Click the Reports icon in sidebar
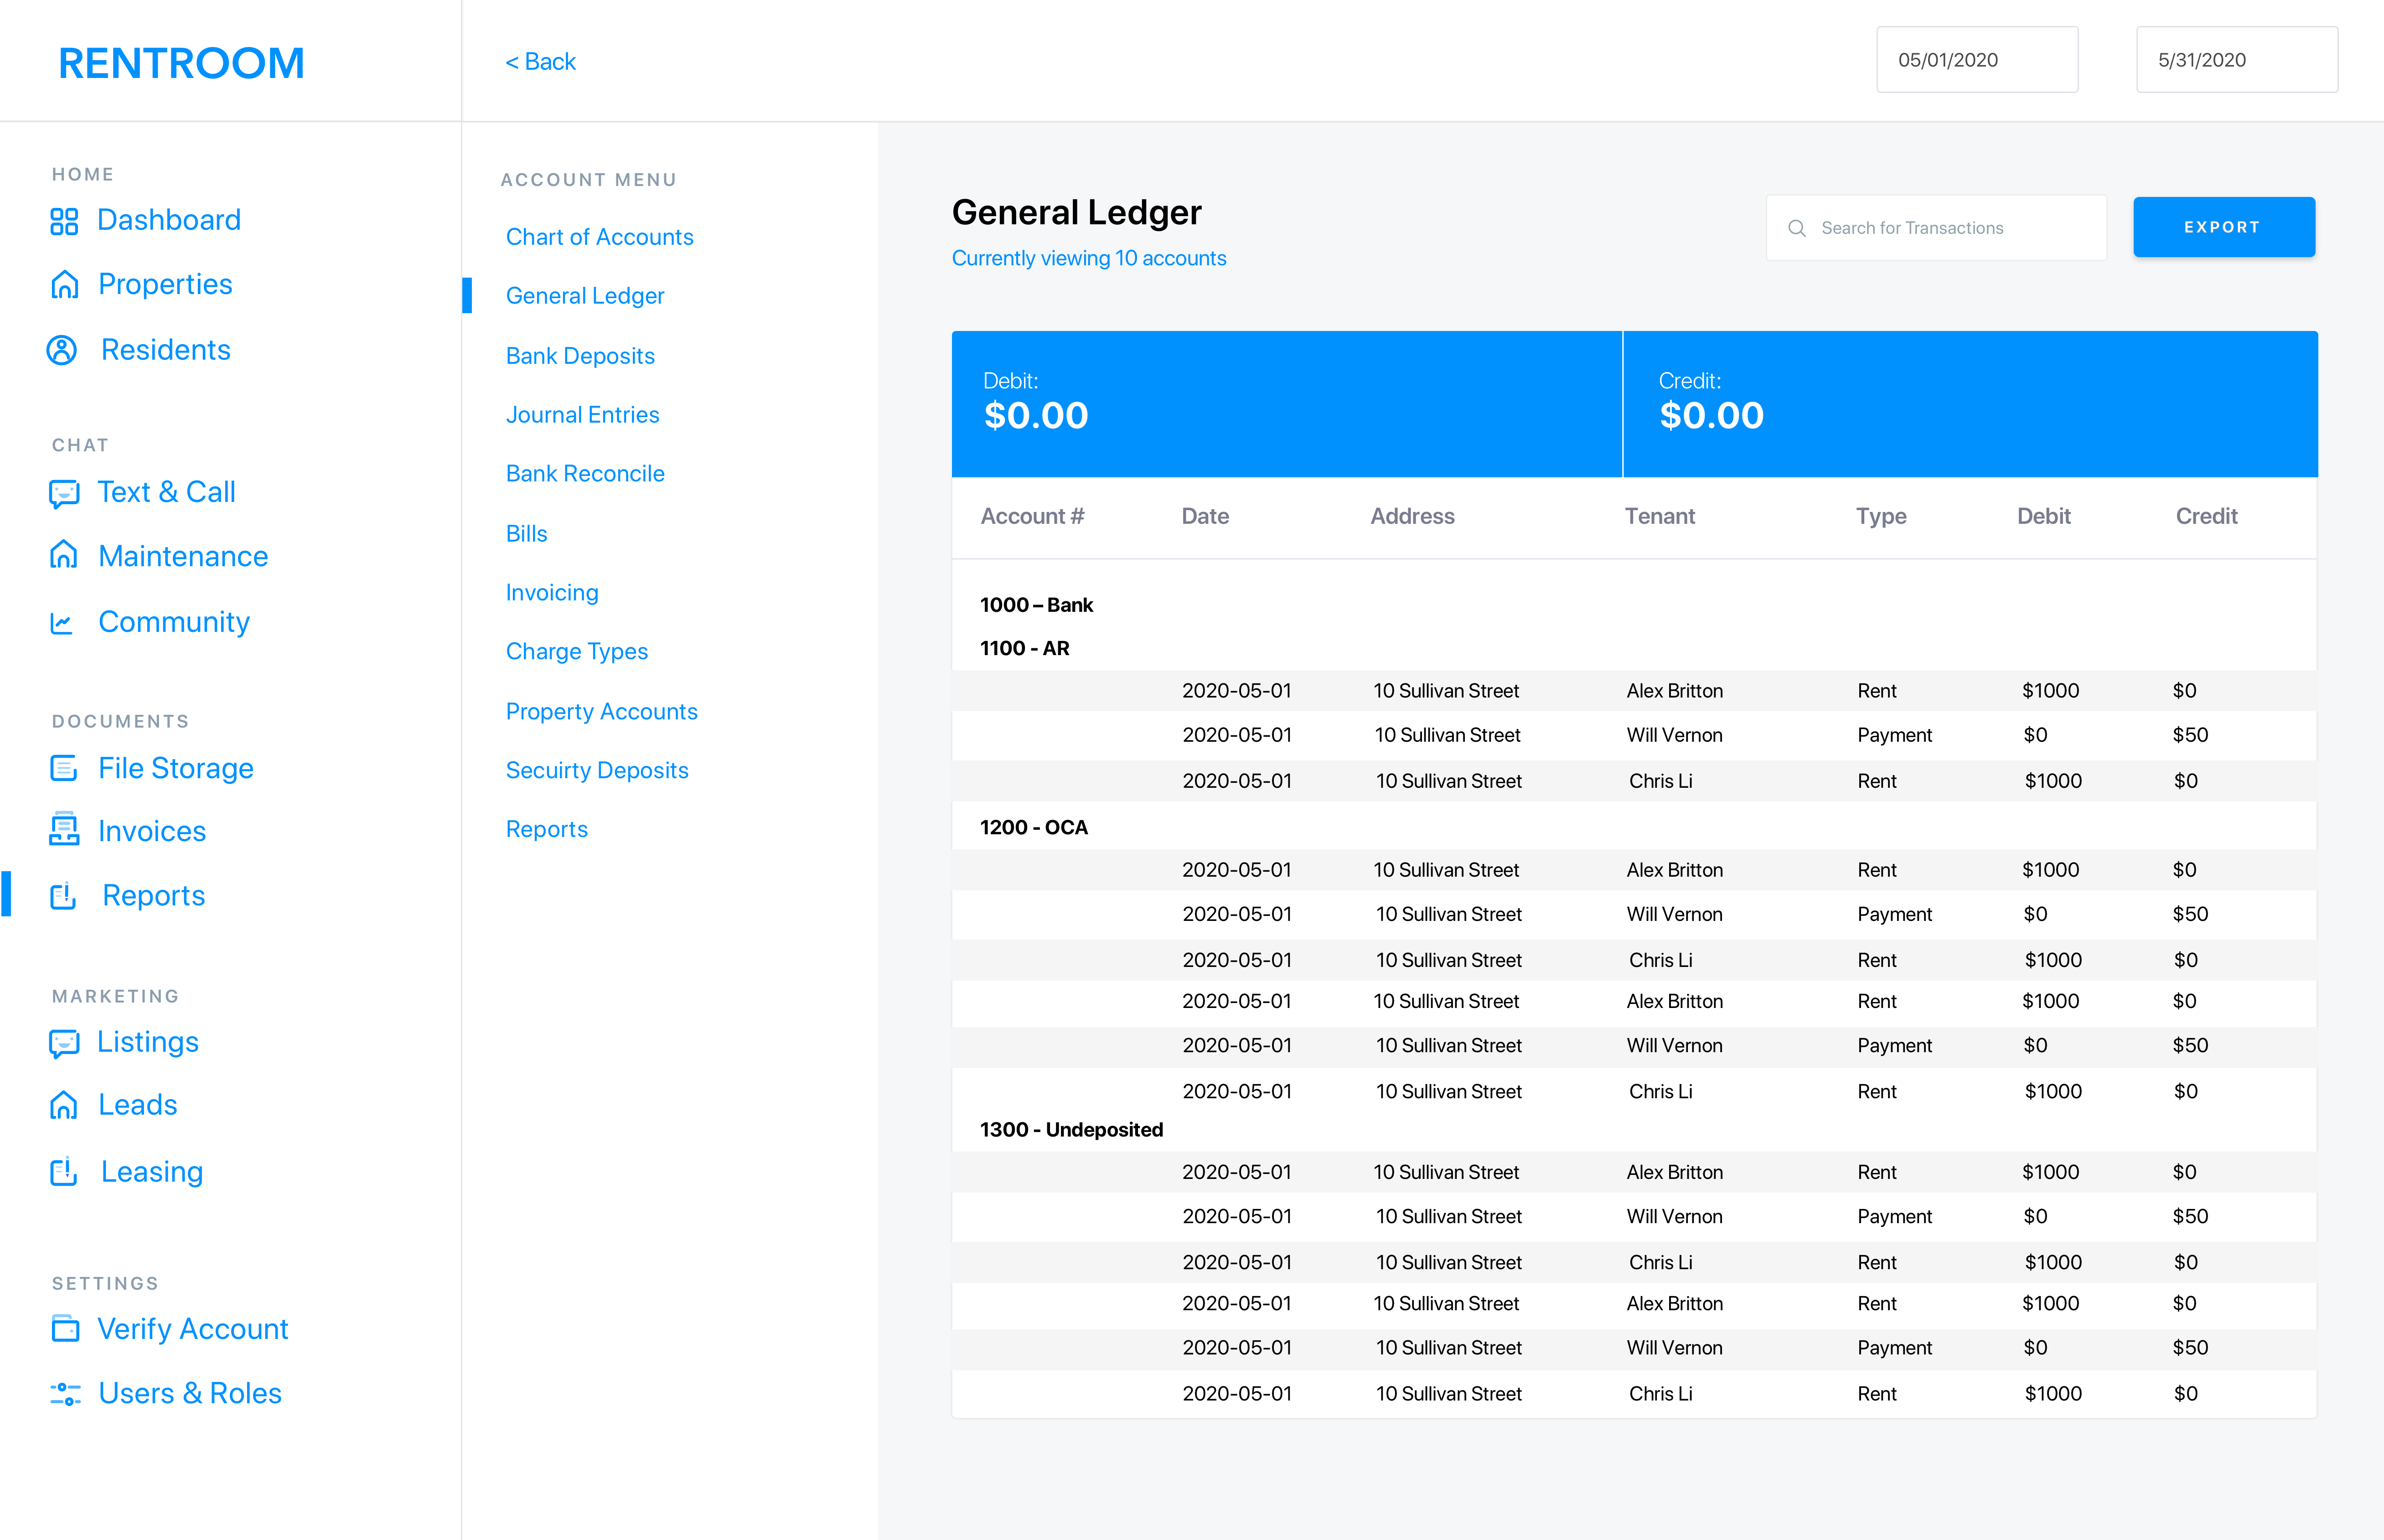The image size is (2384, 1540). point(64,895)
